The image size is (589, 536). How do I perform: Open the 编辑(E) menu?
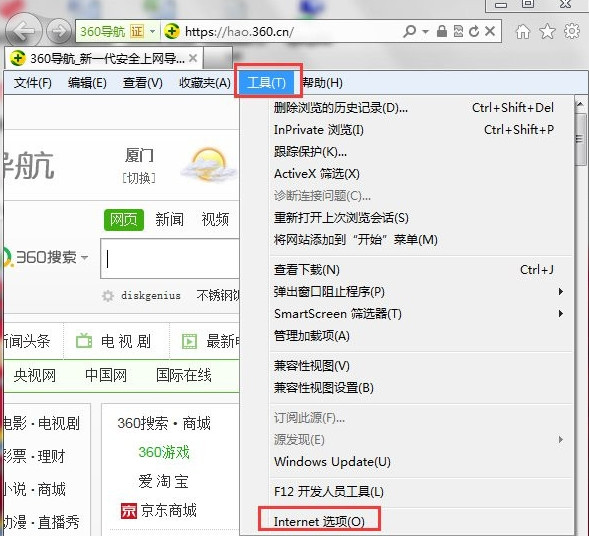87,83
